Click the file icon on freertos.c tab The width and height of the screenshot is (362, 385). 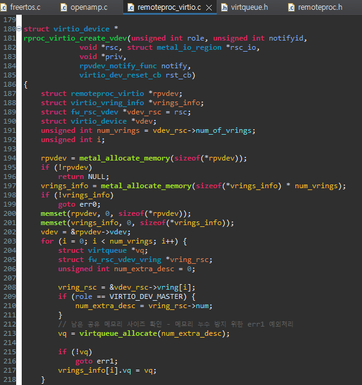click(4, 7)
